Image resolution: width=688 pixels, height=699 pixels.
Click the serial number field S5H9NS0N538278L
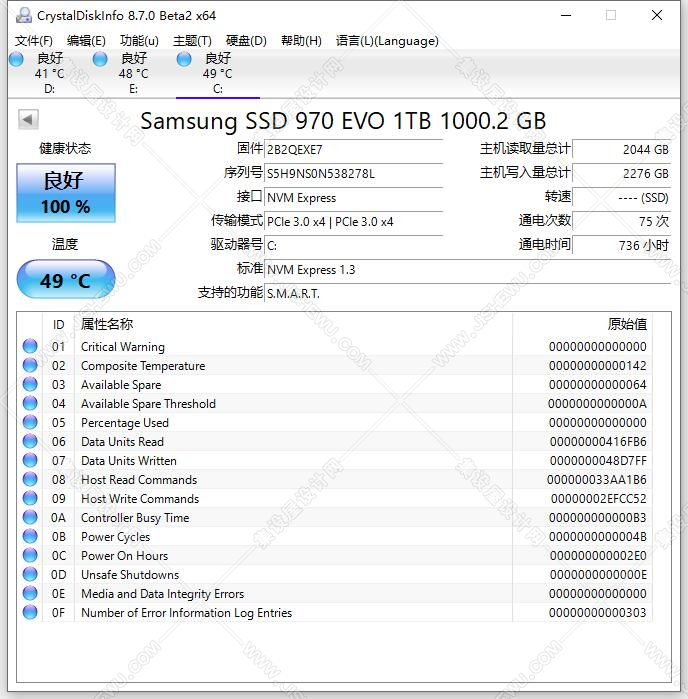(x=354, y=173)
